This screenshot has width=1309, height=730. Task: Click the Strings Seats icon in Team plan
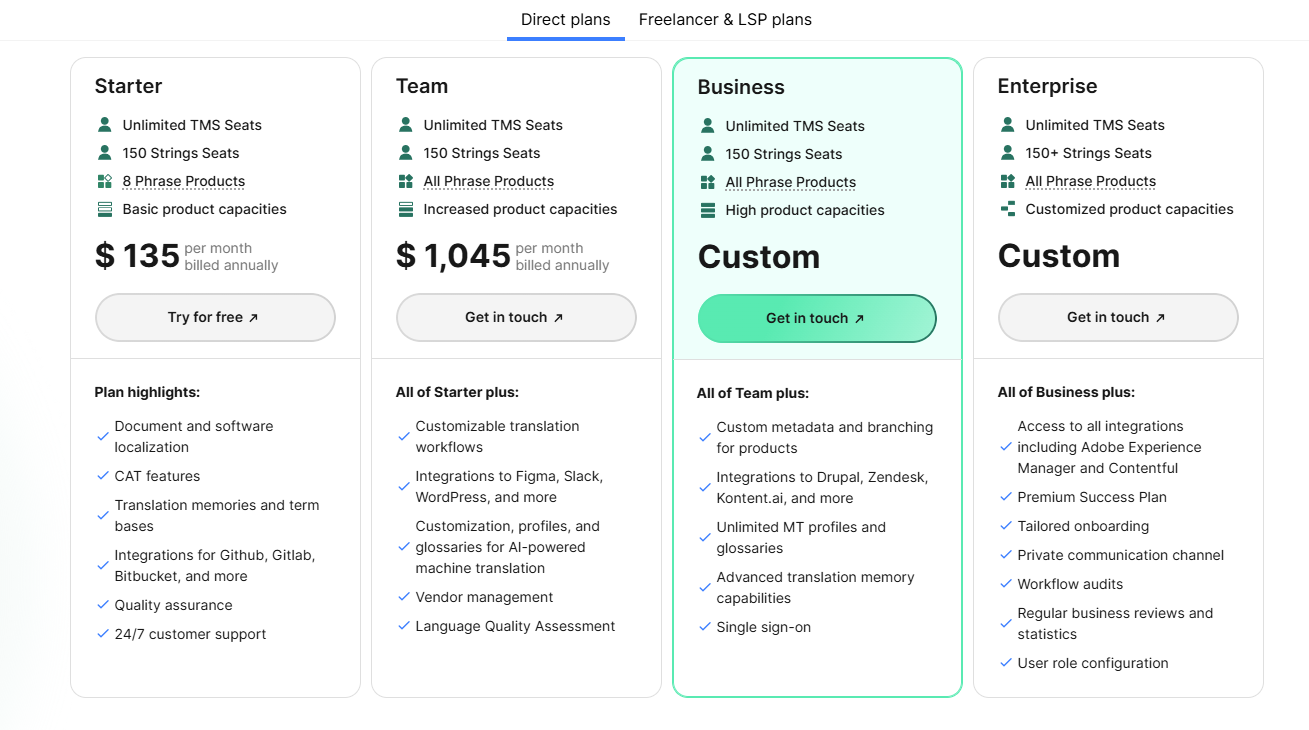[x=405, y=152]
